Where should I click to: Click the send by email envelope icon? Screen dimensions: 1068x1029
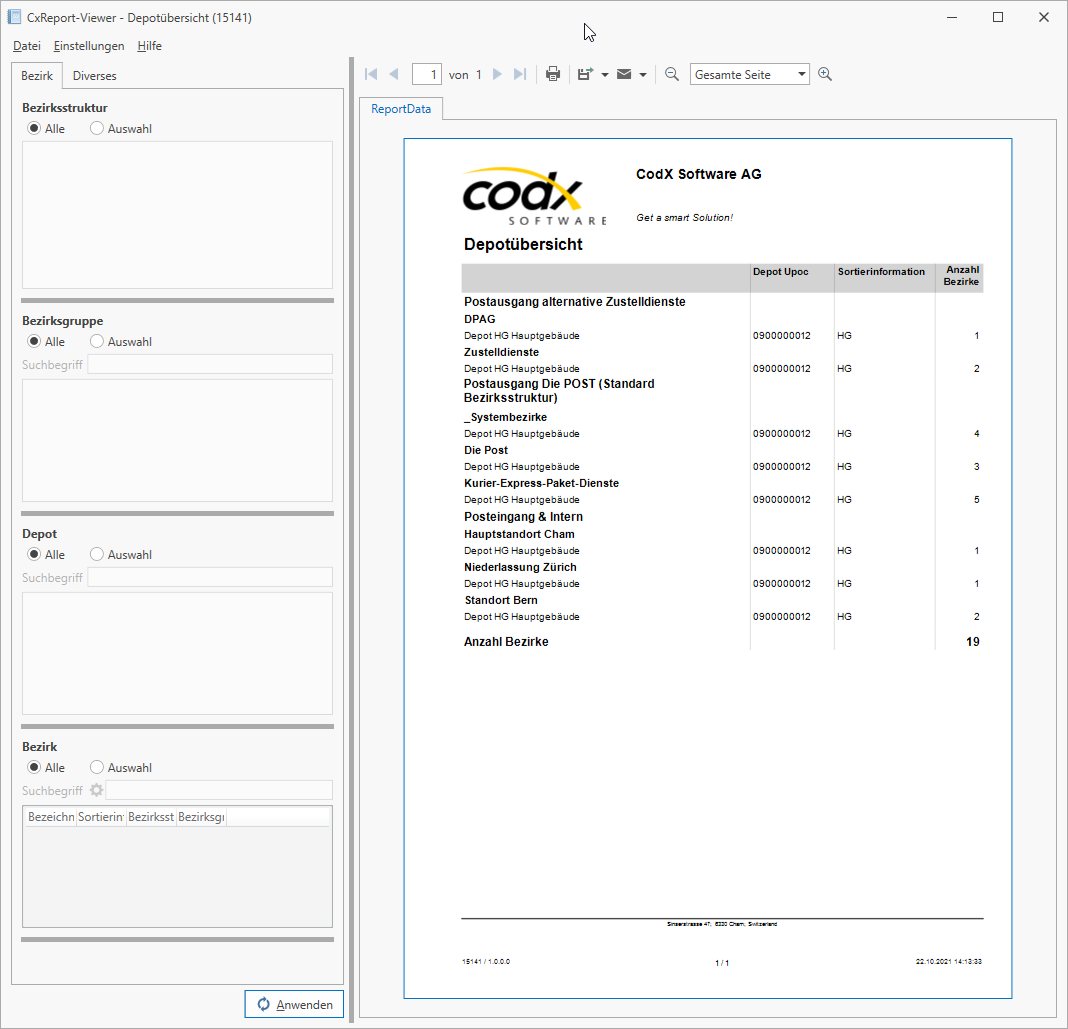[x=624, y=75]
